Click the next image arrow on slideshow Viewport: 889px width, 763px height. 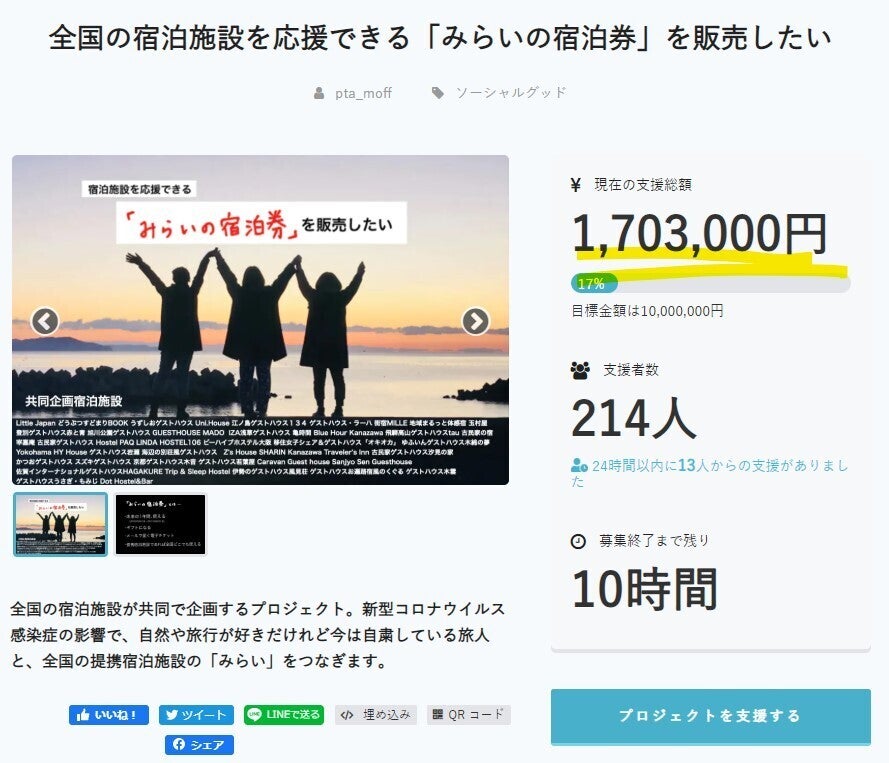(475, 321)
